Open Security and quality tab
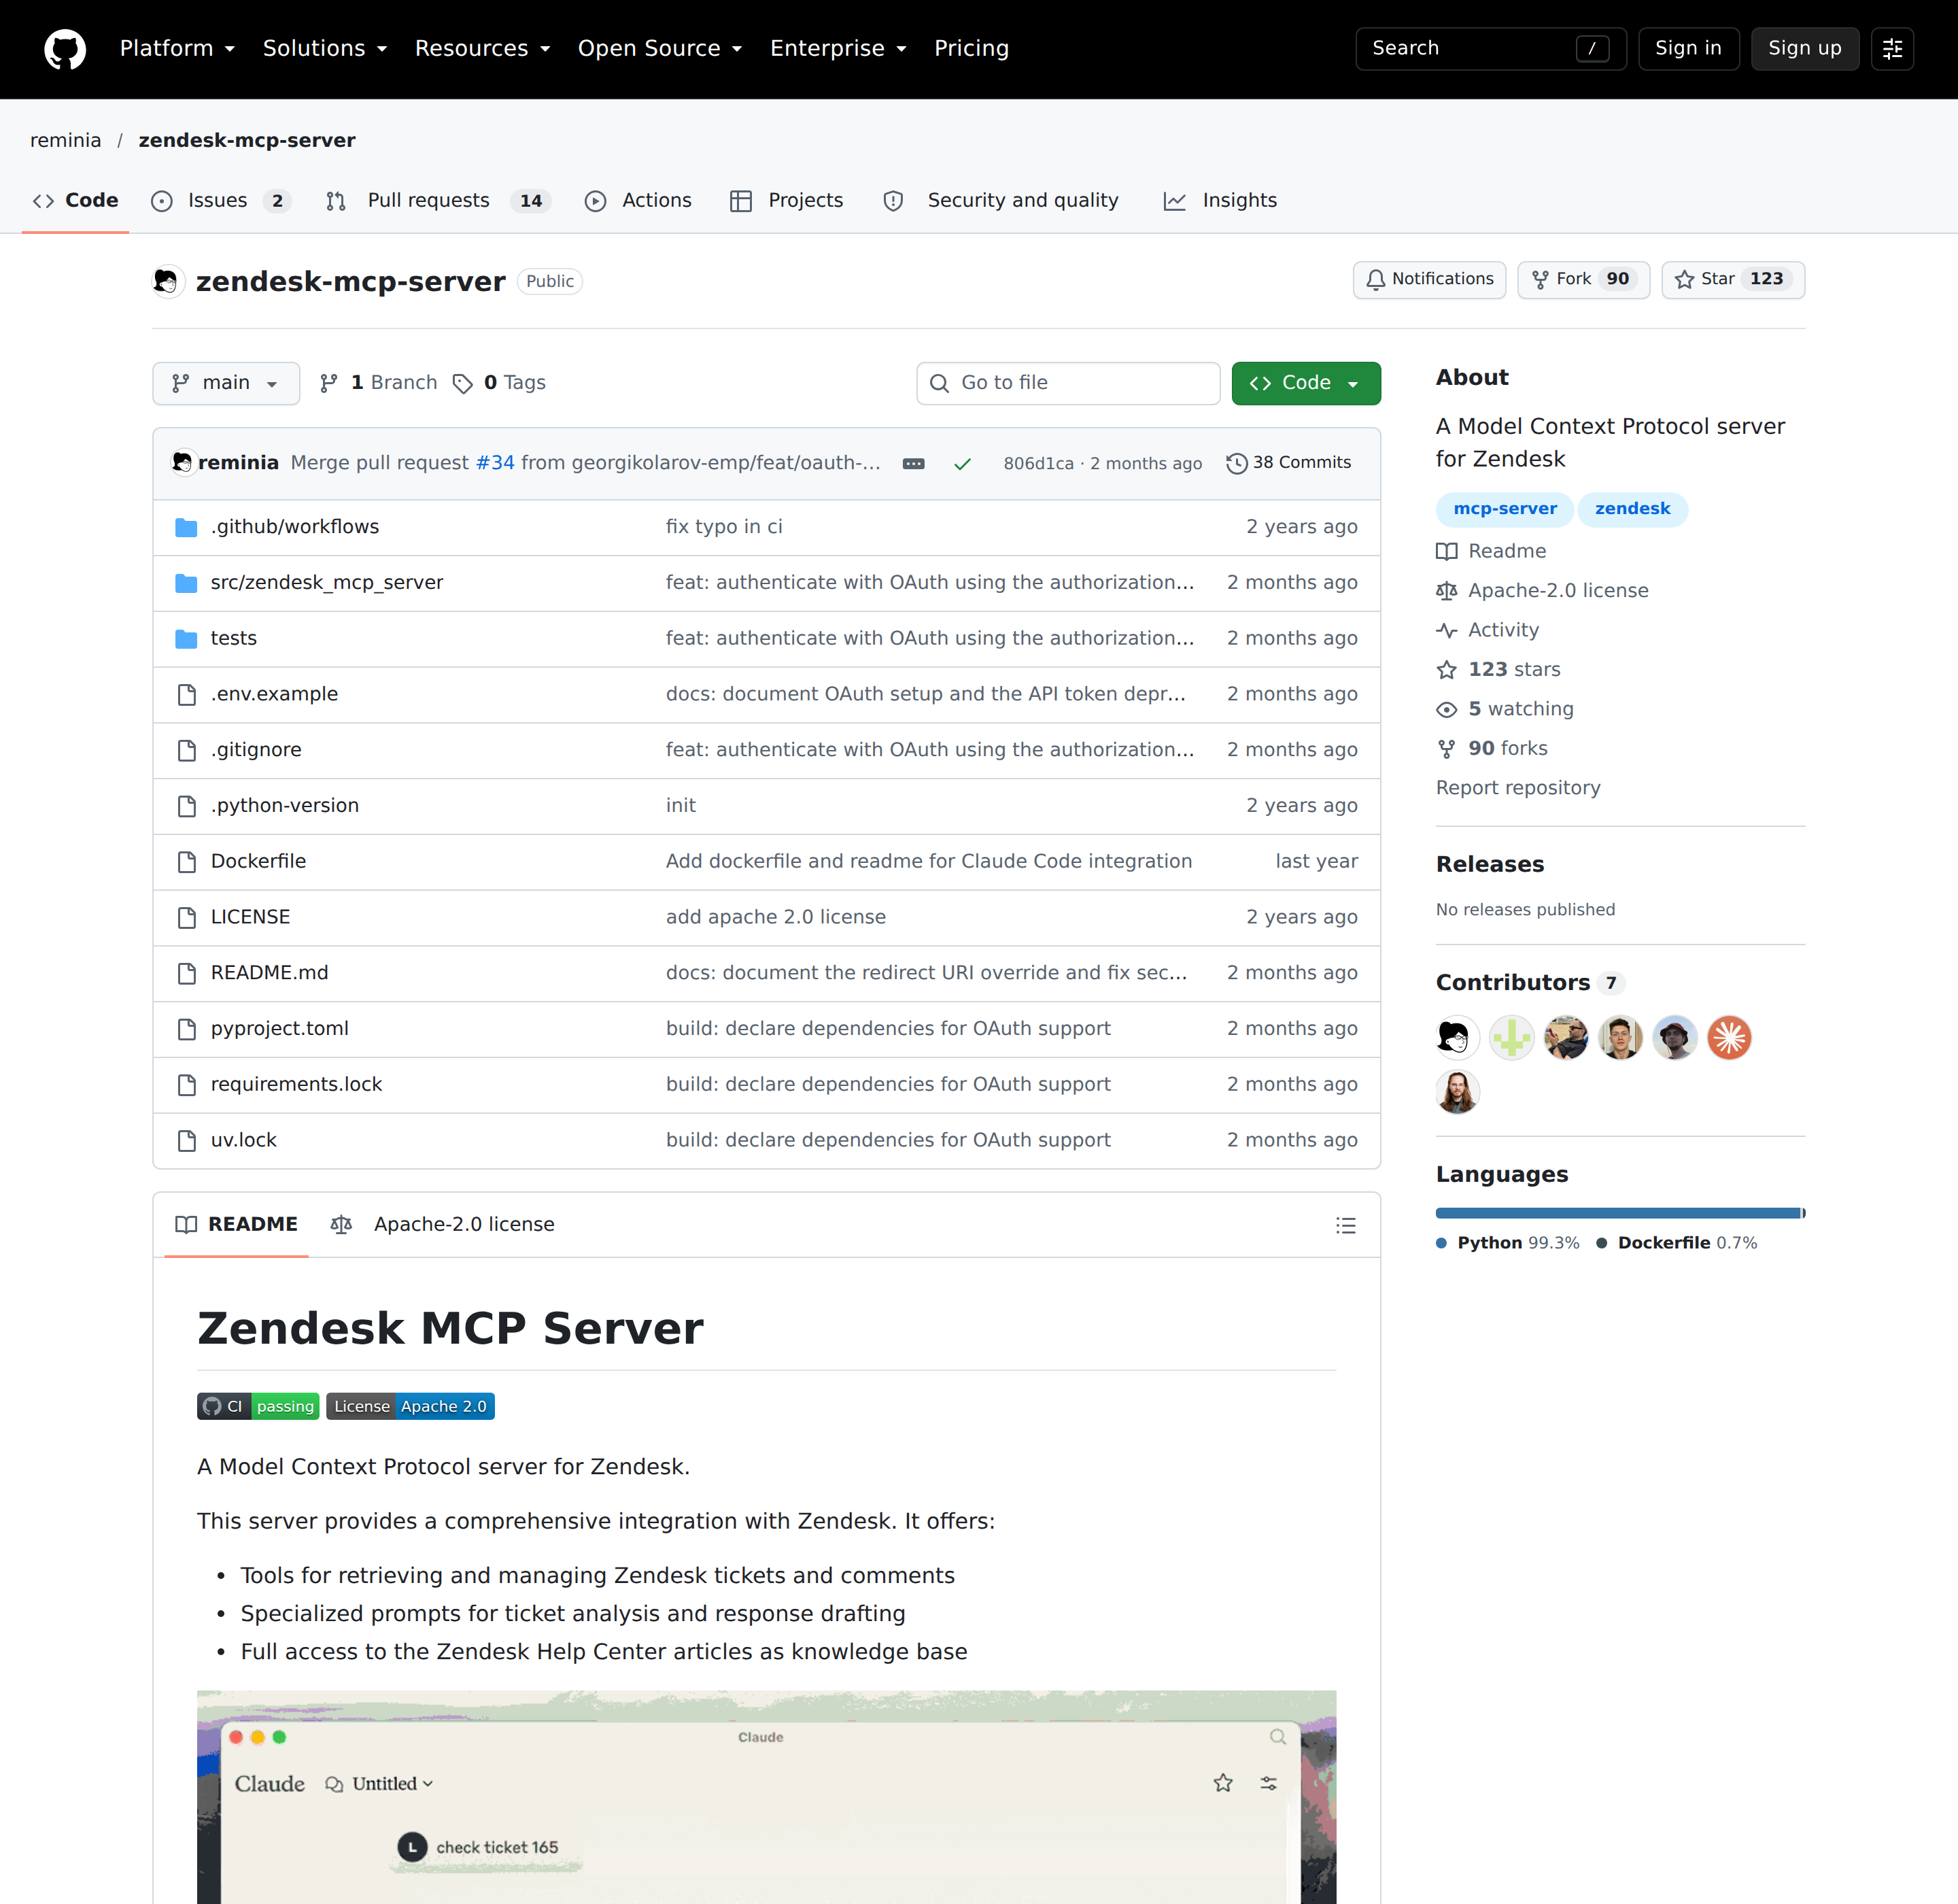Image resolution: width=1958 pixels, height=1904 pixels. pos(1001,201)
